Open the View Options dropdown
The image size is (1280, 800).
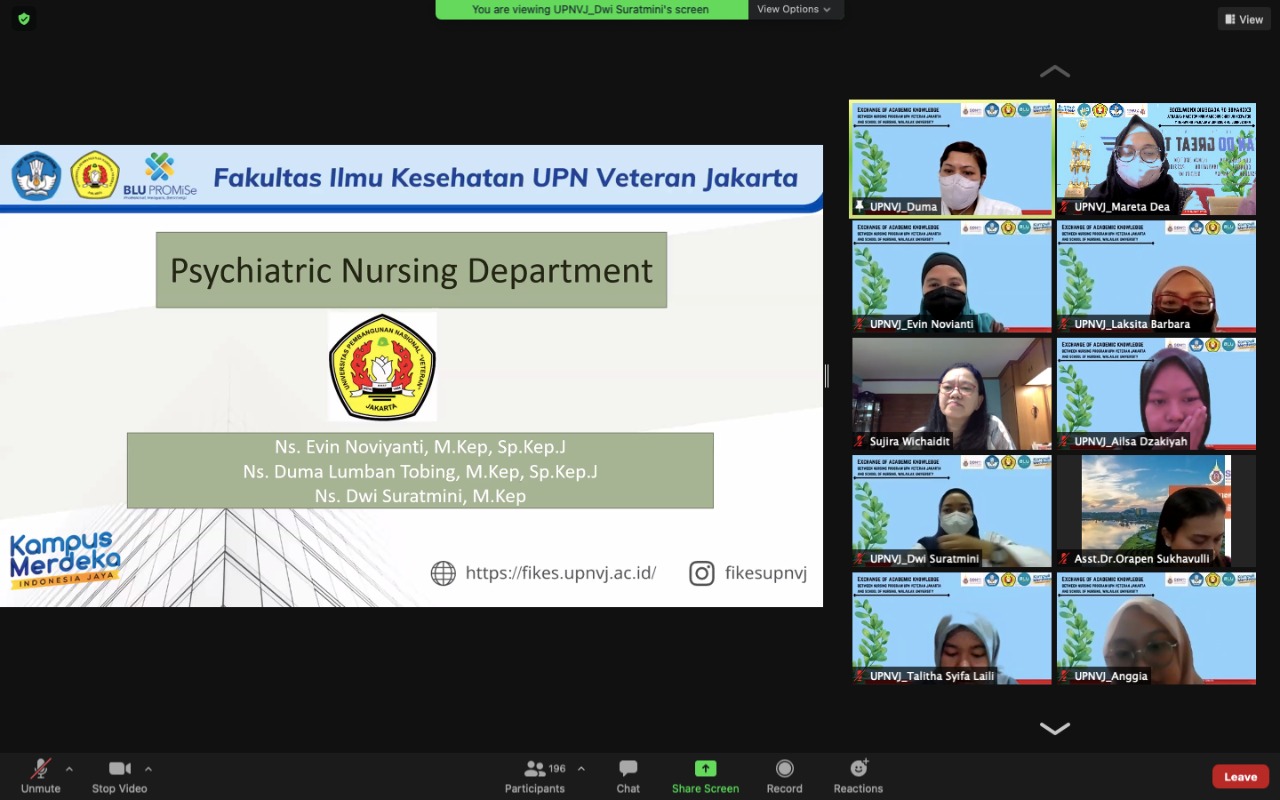(795, 10)
